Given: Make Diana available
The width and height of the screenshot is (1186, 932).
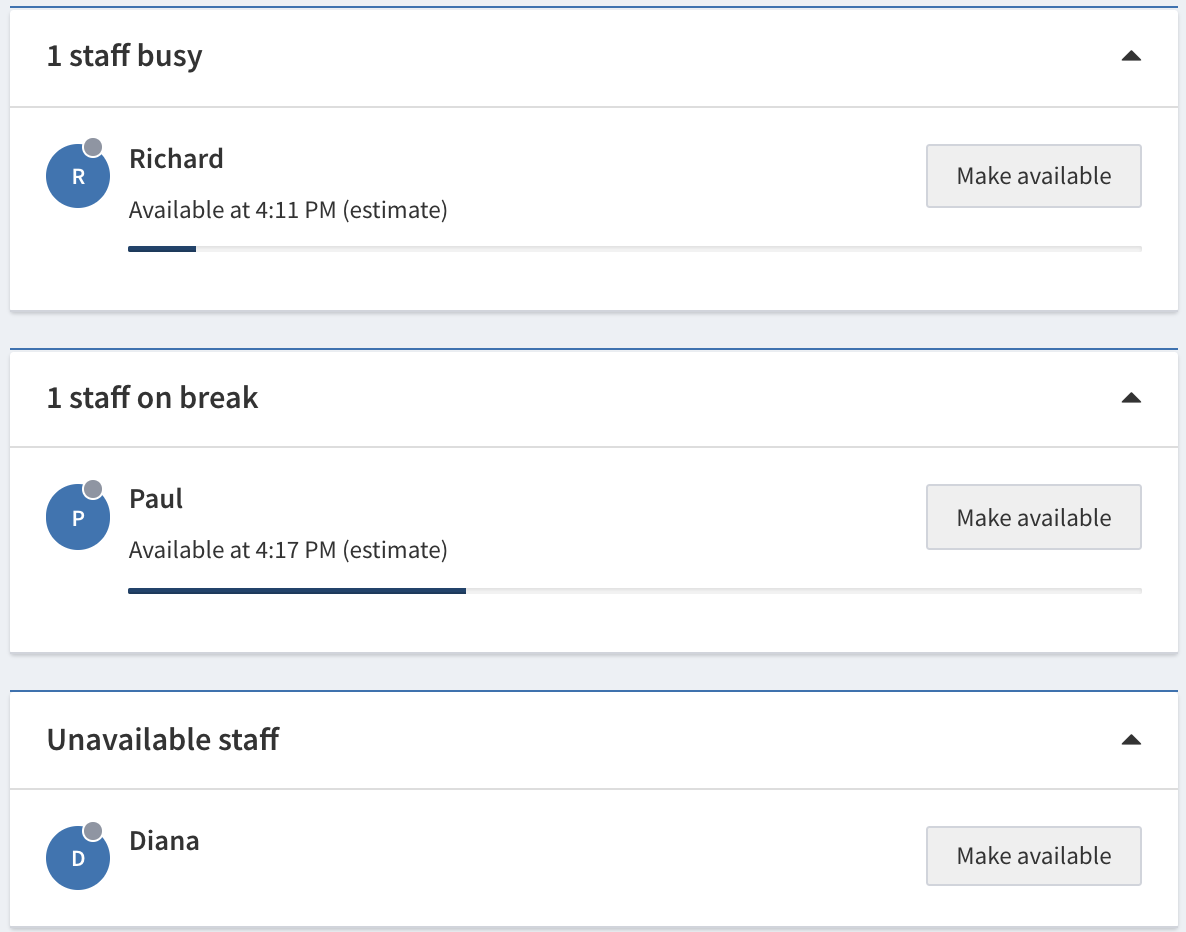Looking at the screenshot, I should (x=1034, y=856).
